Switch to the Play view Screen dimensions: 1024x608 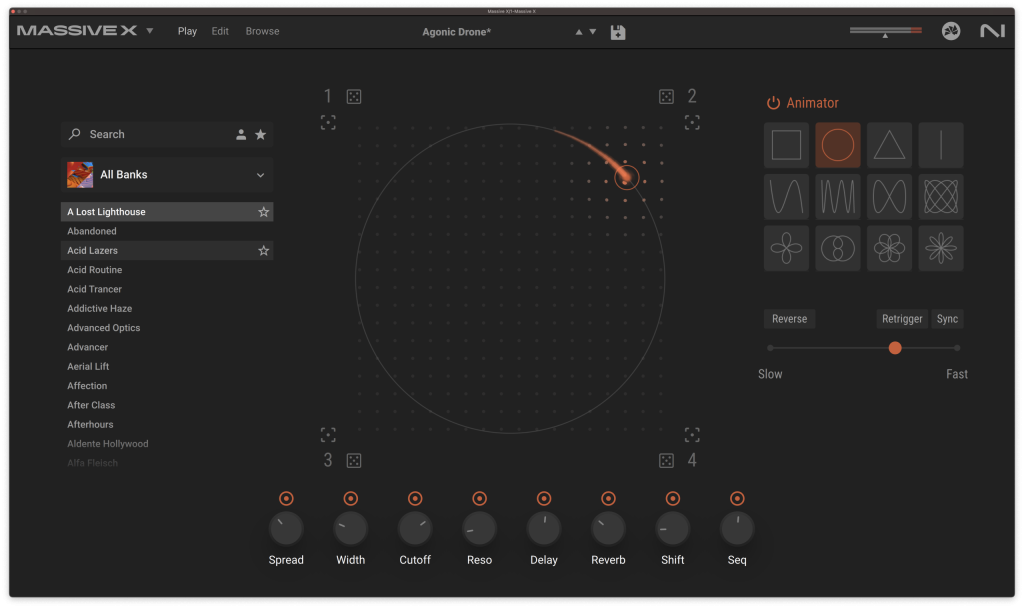[x=187, y=31]
